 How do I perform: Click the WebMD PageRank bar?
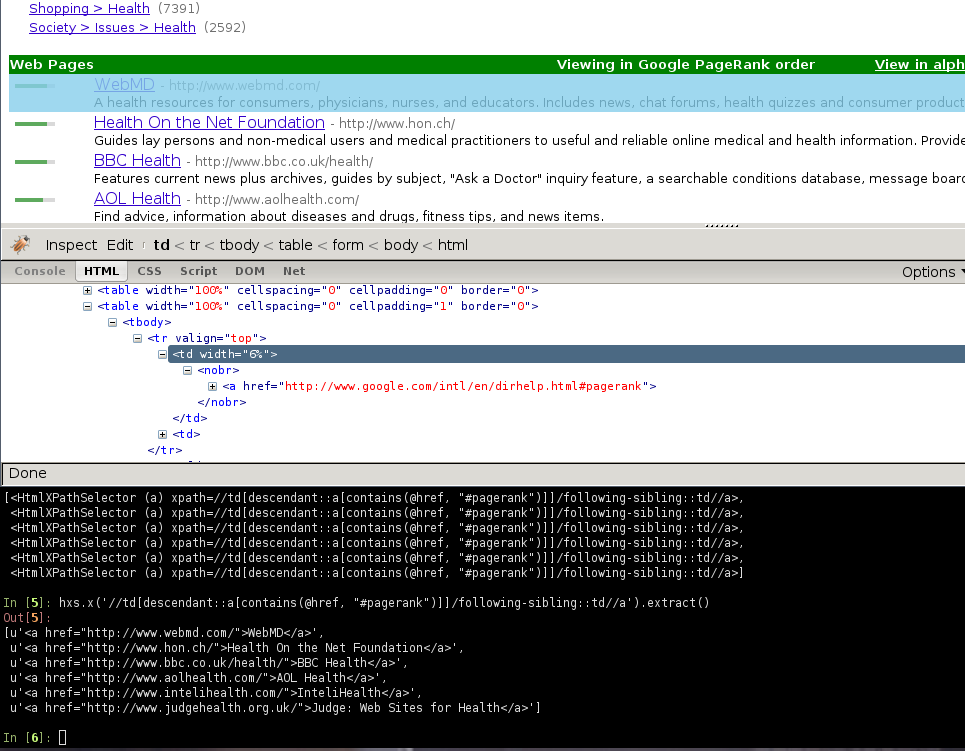click(x=35, y=87)
